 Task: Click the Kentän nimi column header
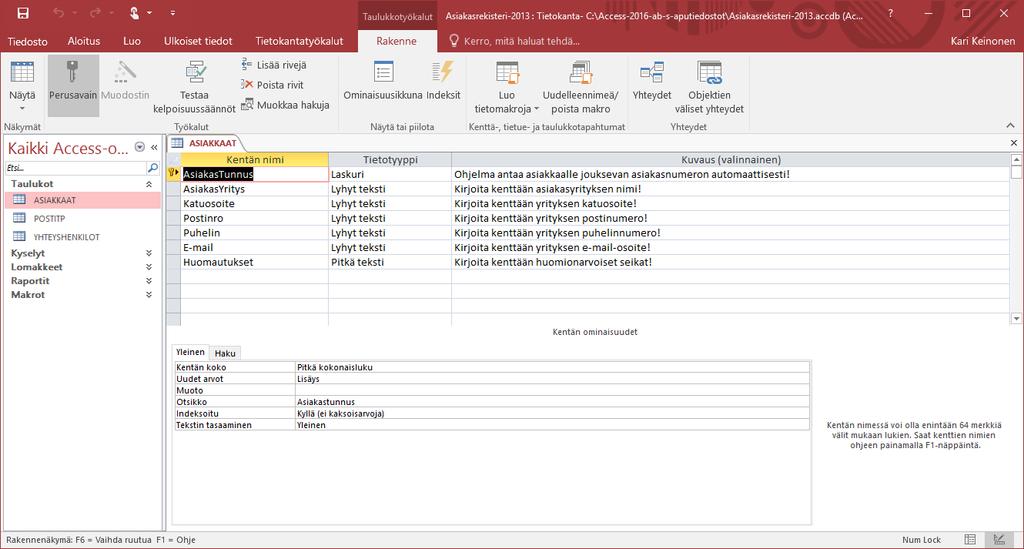[x=254, y=159]
